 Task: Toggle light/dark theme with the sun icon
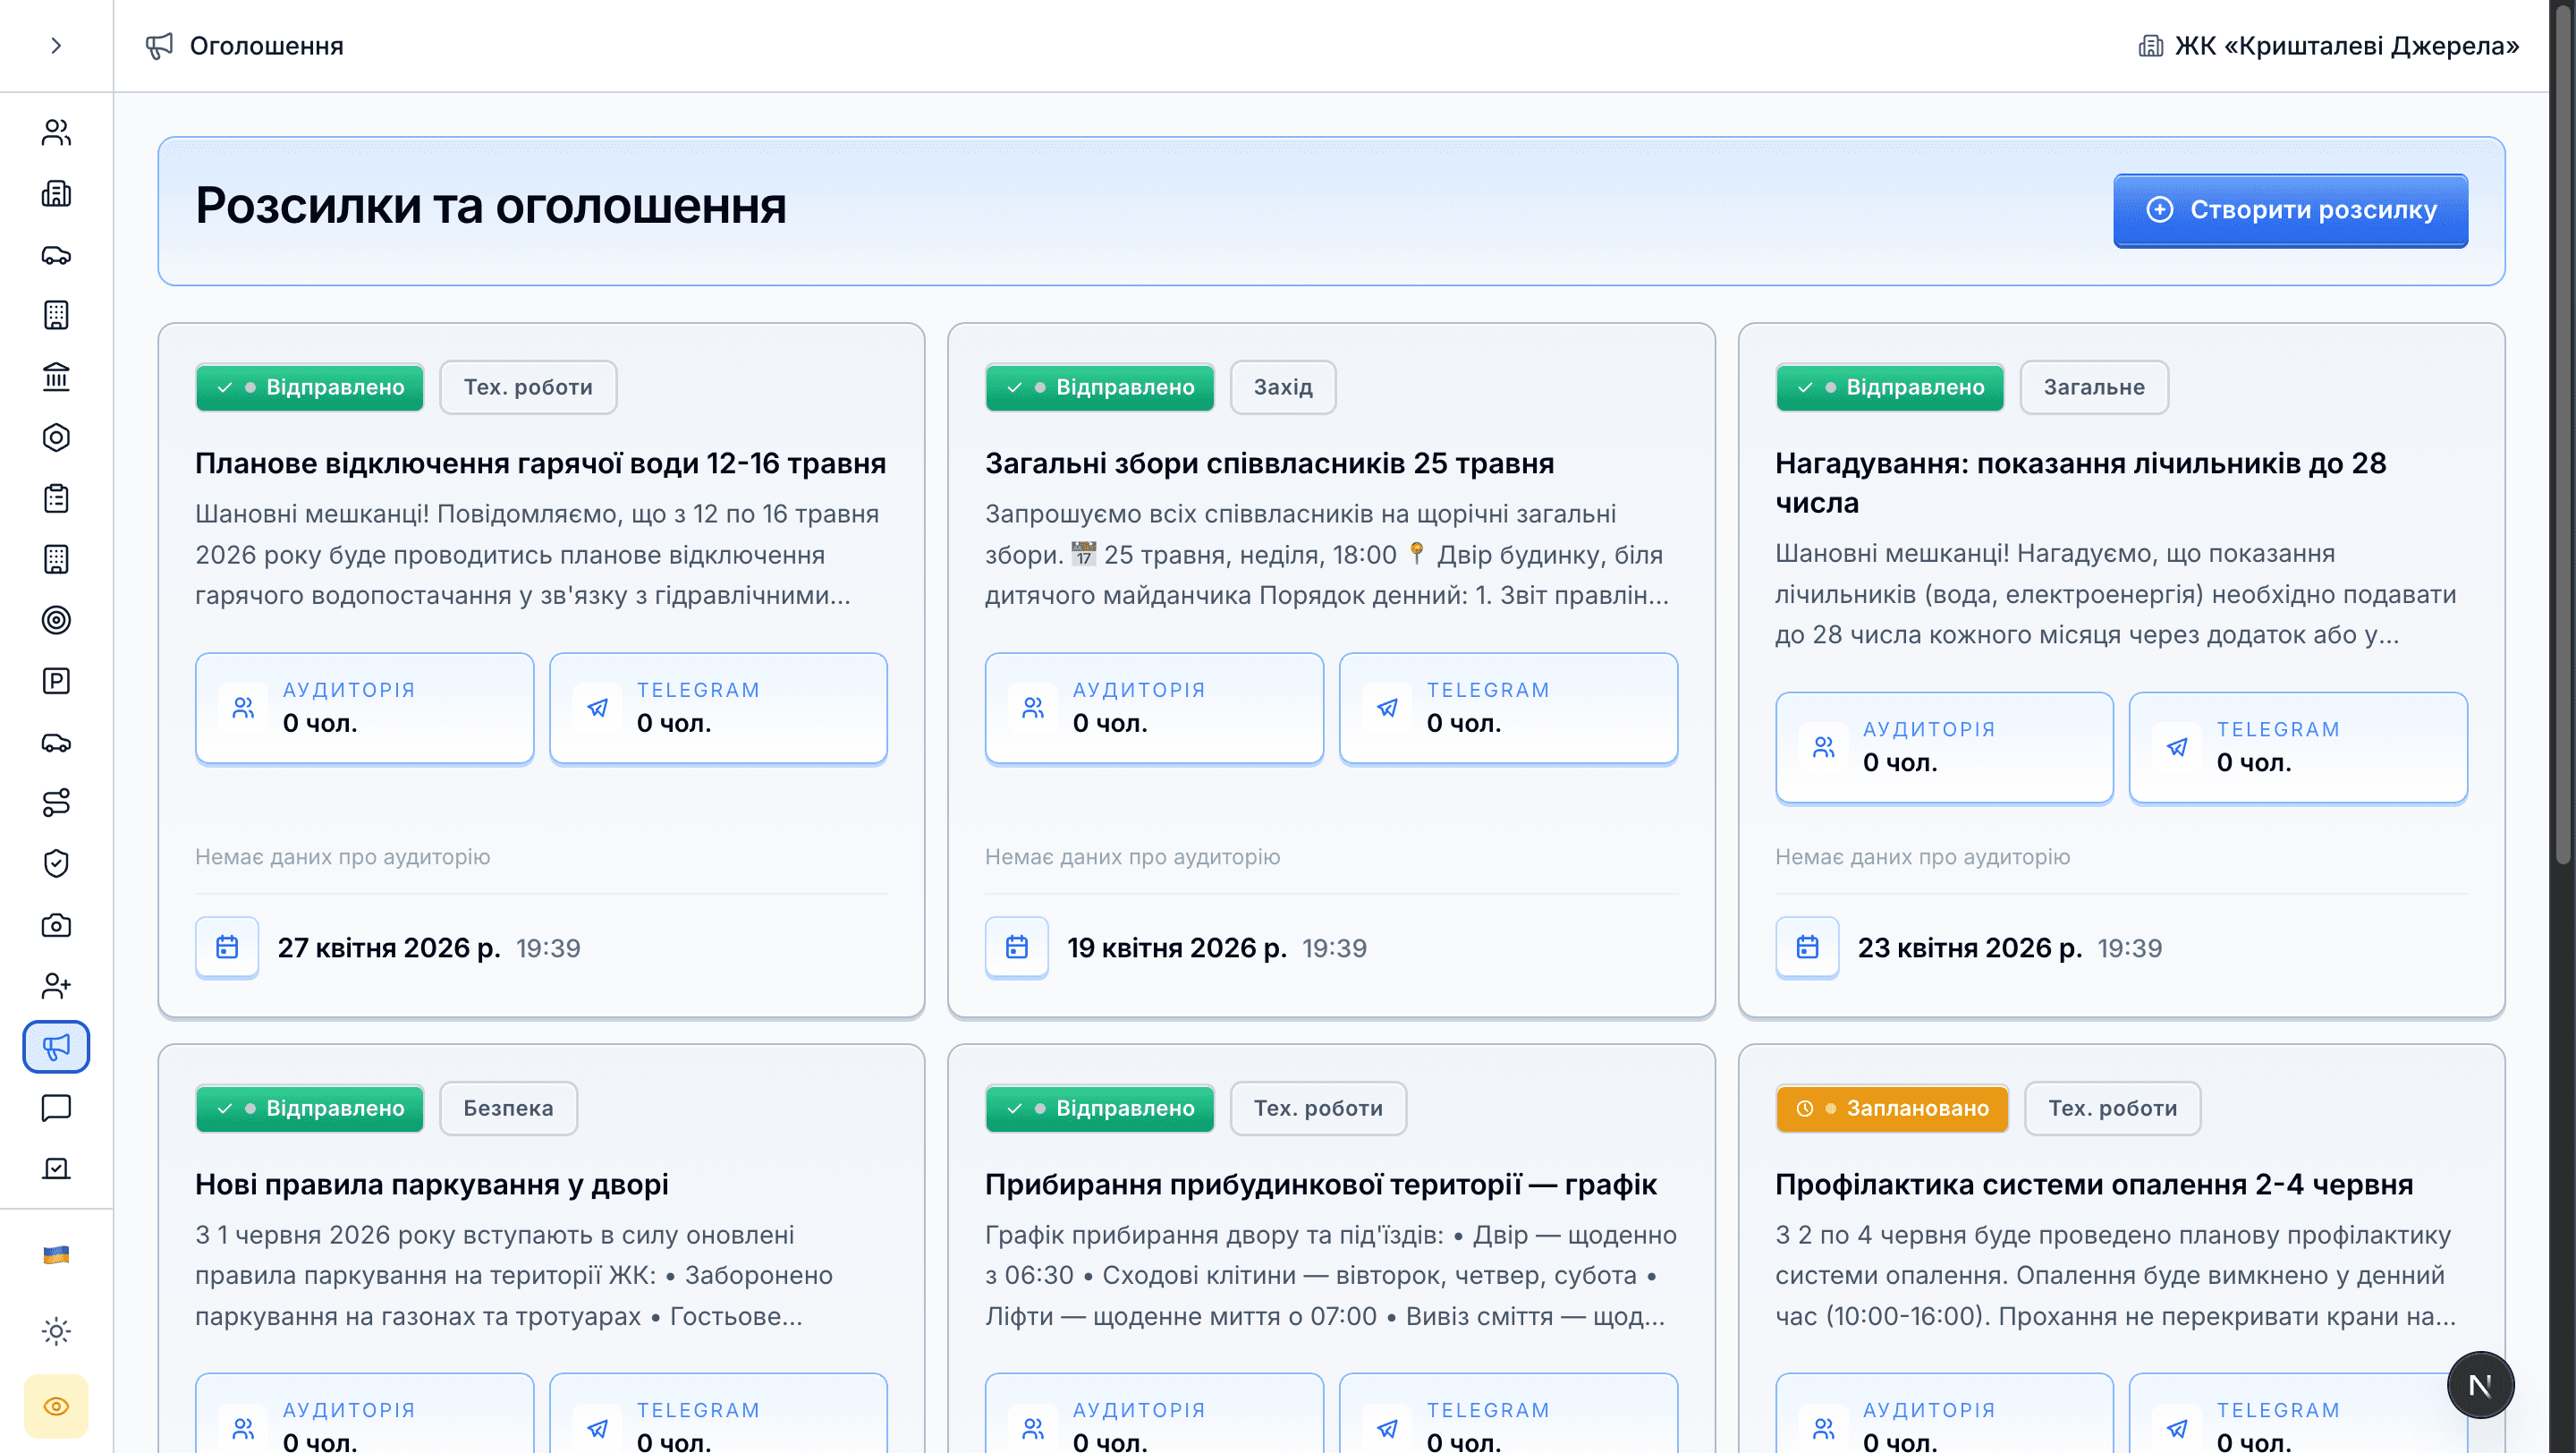[x=56, y=1331]
